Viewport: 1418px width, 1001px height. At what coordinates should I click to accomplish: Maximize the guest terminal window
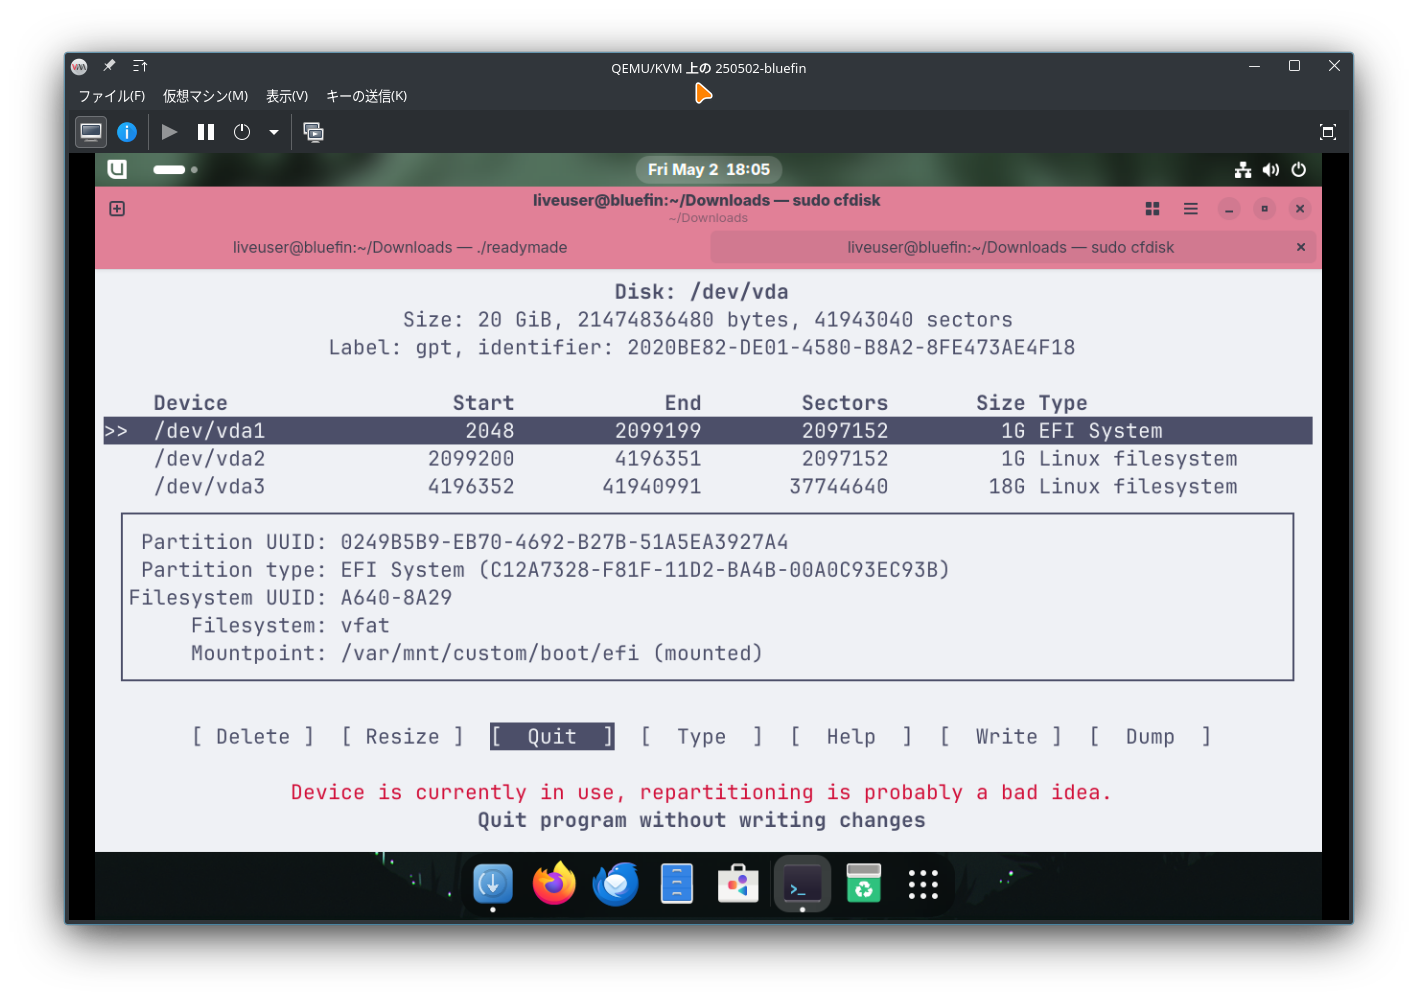[1265, 209]
